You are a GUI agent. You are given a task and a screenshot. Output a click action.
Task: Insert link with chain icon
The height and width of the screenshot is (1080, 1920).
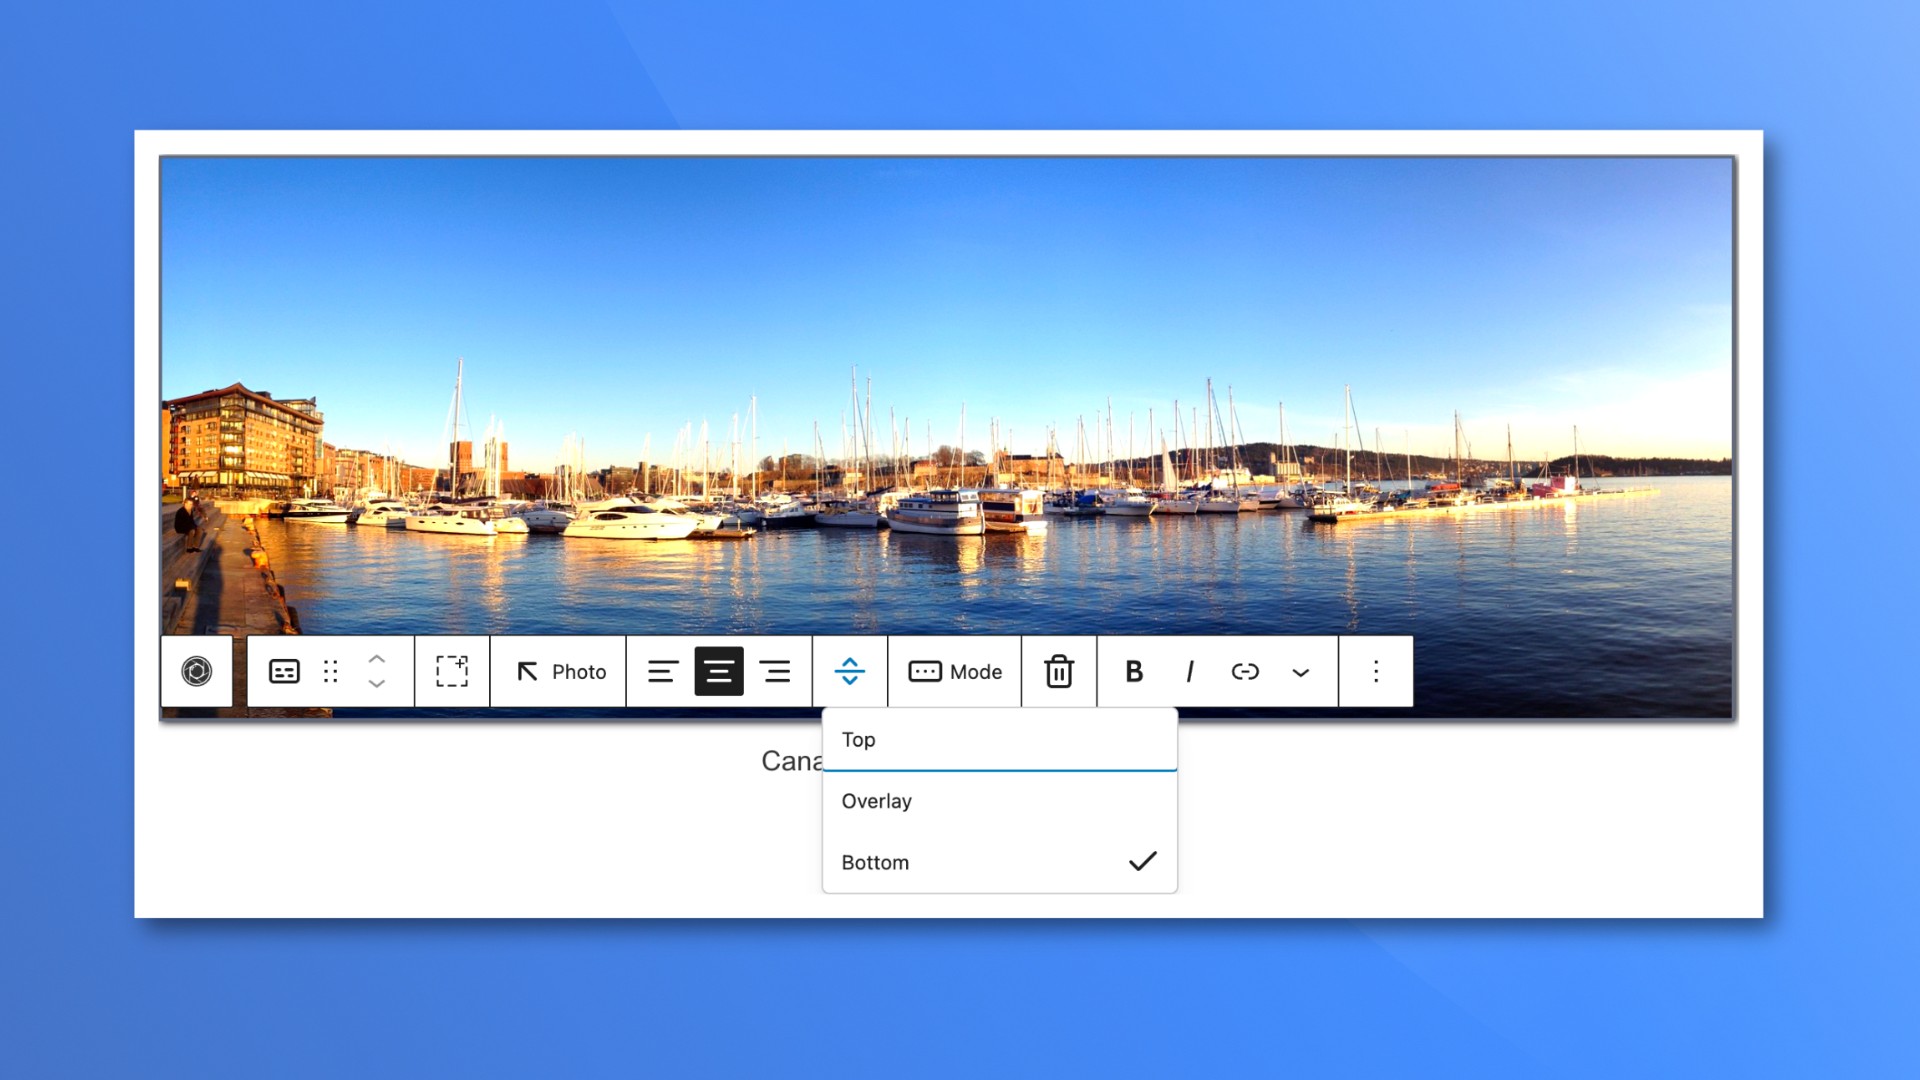click(1245, 671)
